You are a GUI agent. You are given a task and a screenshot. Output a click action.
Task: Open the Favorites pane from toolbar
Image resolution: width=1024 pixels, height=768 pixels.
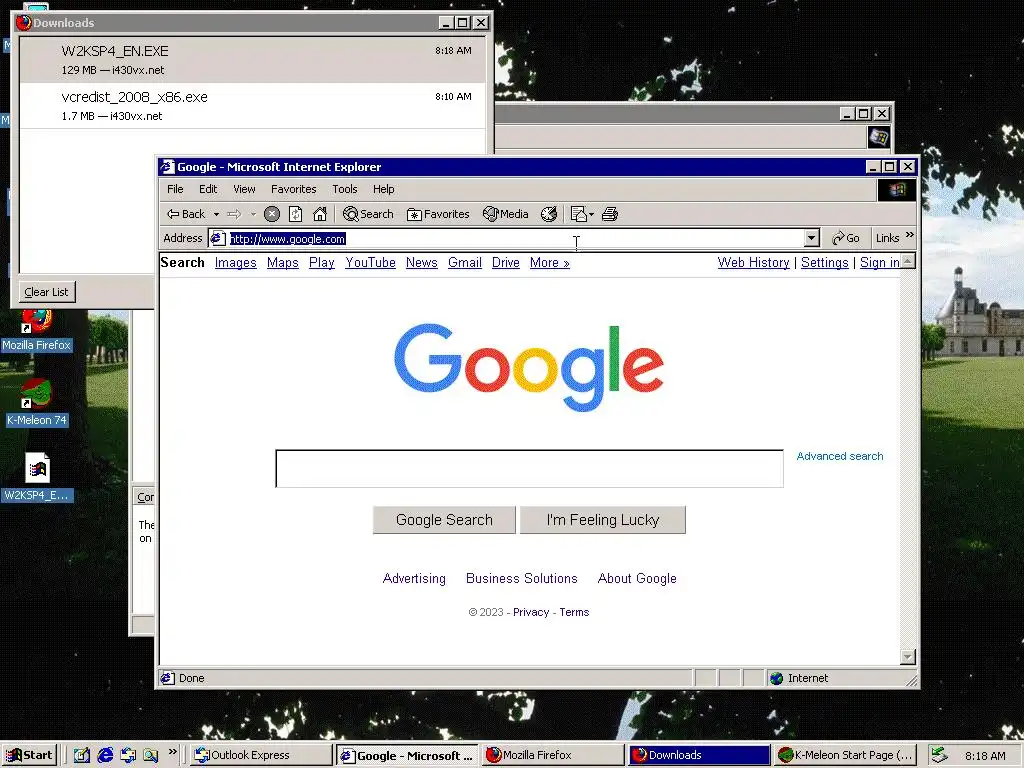(x=438, y=214)
